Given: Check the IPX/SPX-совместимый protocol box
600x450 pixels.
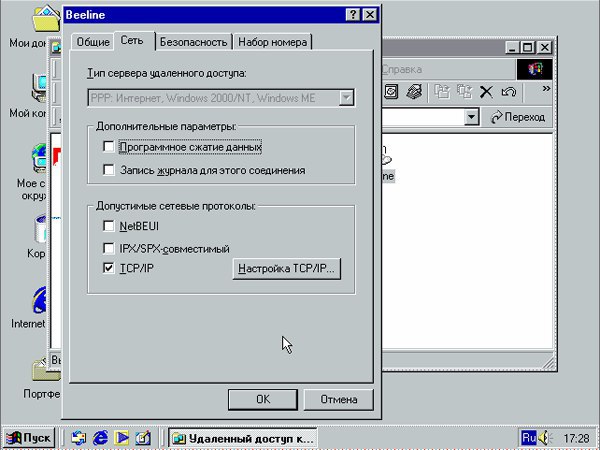Looking at the screenshot, I should pos(109,248).
